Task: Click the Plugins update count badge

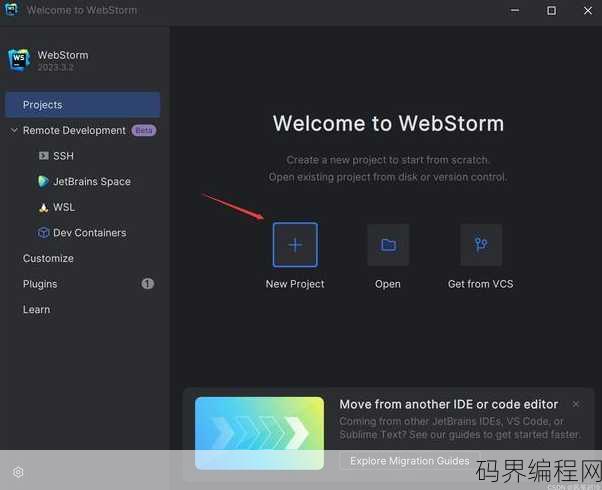Action: (148, 284)
